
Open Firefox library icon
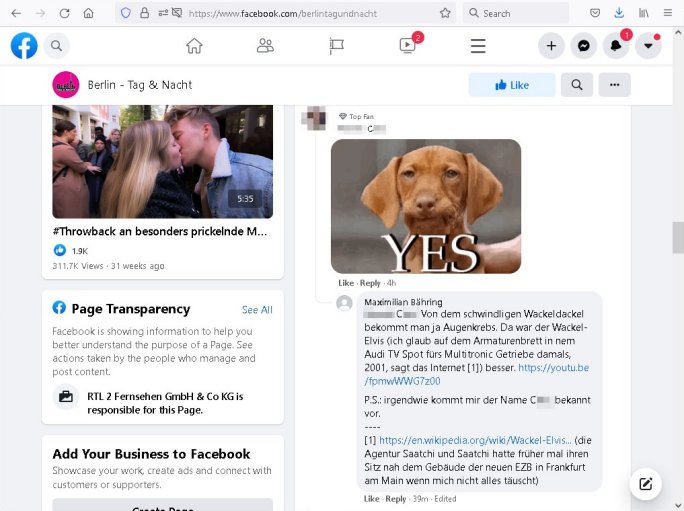pos(643,13)
